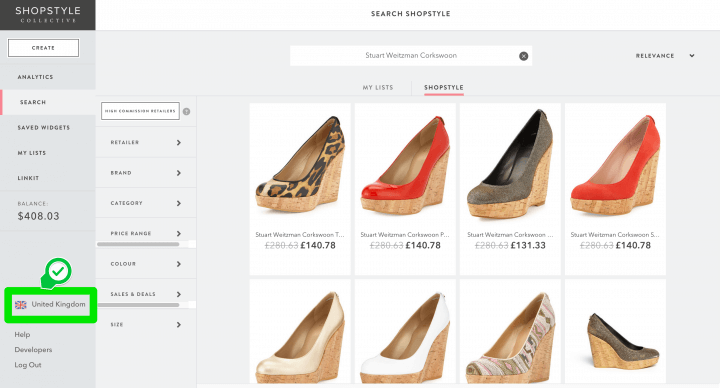
Task: Expand the Category filter
Action: [x=146, y=203]
